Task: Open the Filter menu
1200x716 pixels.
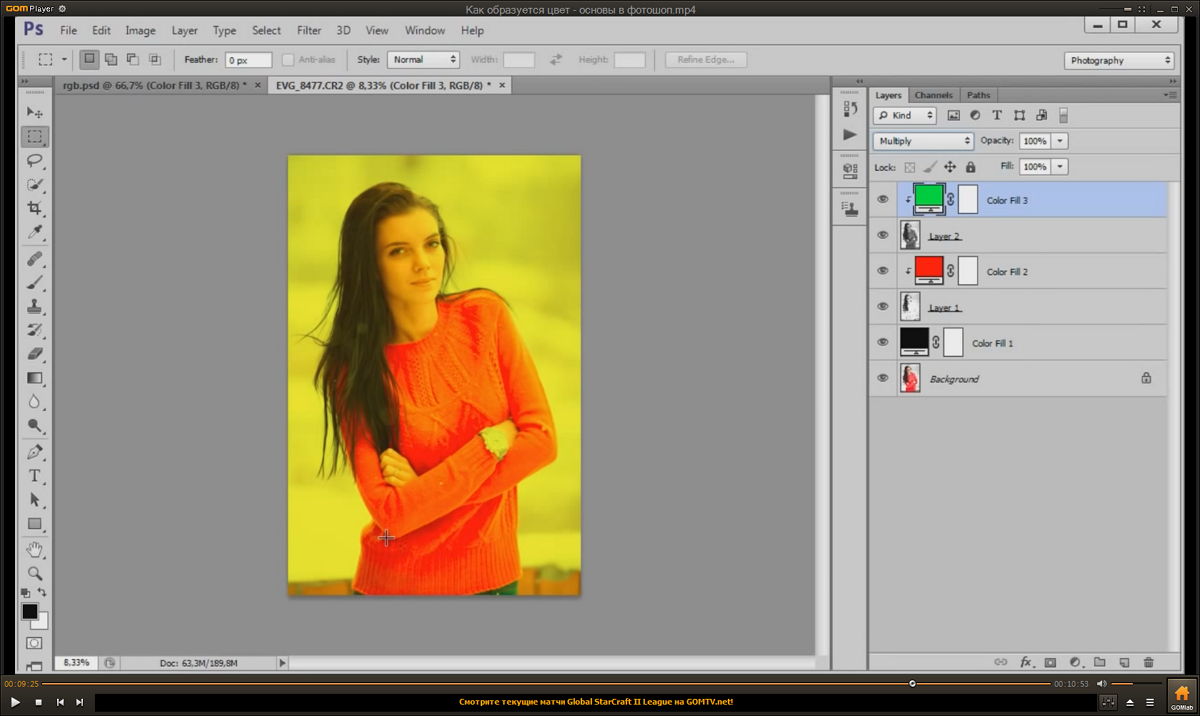Action: (309, 31)
